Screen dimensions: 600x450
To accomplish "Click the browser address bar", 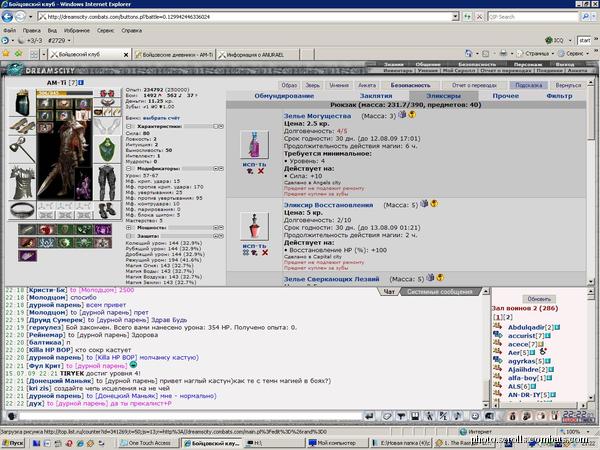I will coord(245,17).
